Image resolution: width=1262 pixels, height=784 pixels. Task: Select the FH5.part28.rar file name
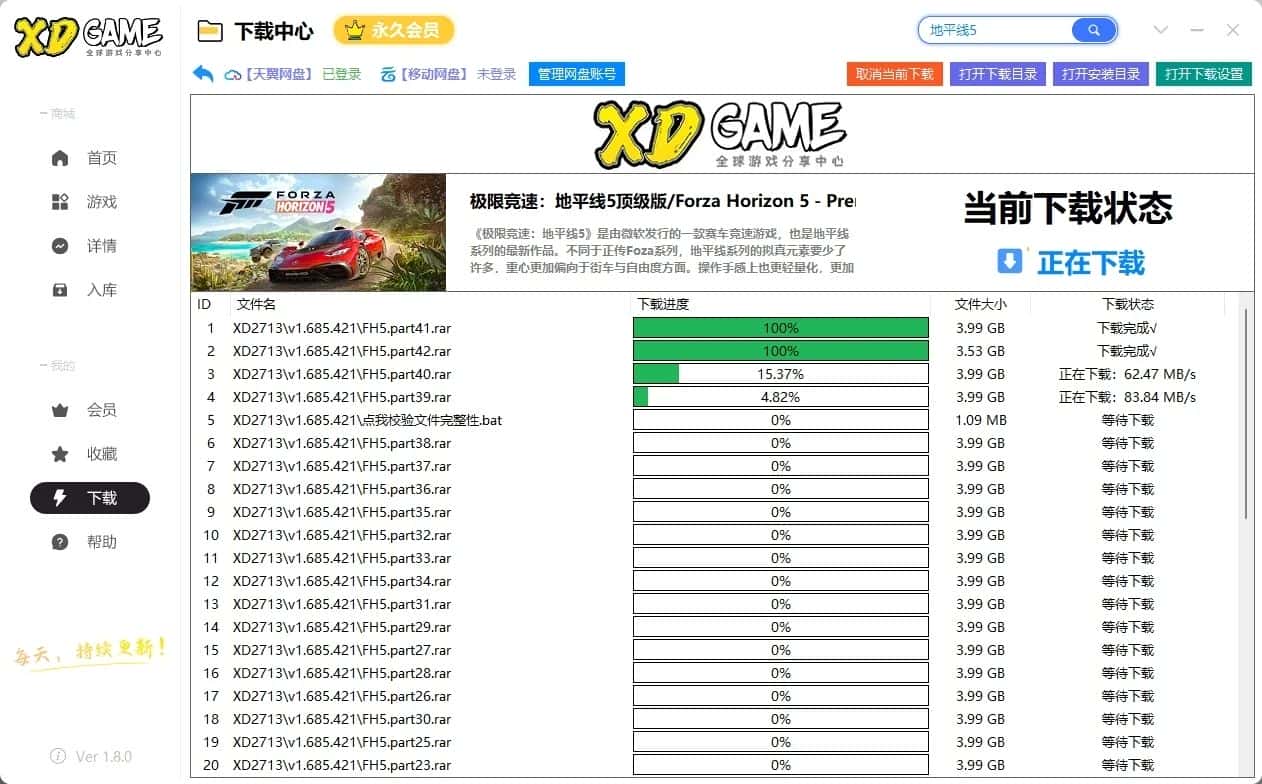pyautogui.click(x=342, y=673)
